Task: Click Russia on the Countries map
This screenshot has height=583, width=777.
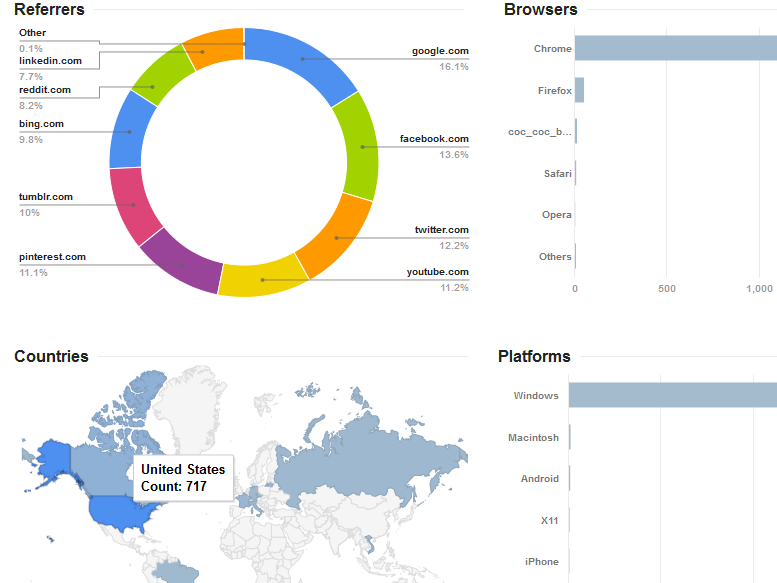Action: tap(369, 463)
